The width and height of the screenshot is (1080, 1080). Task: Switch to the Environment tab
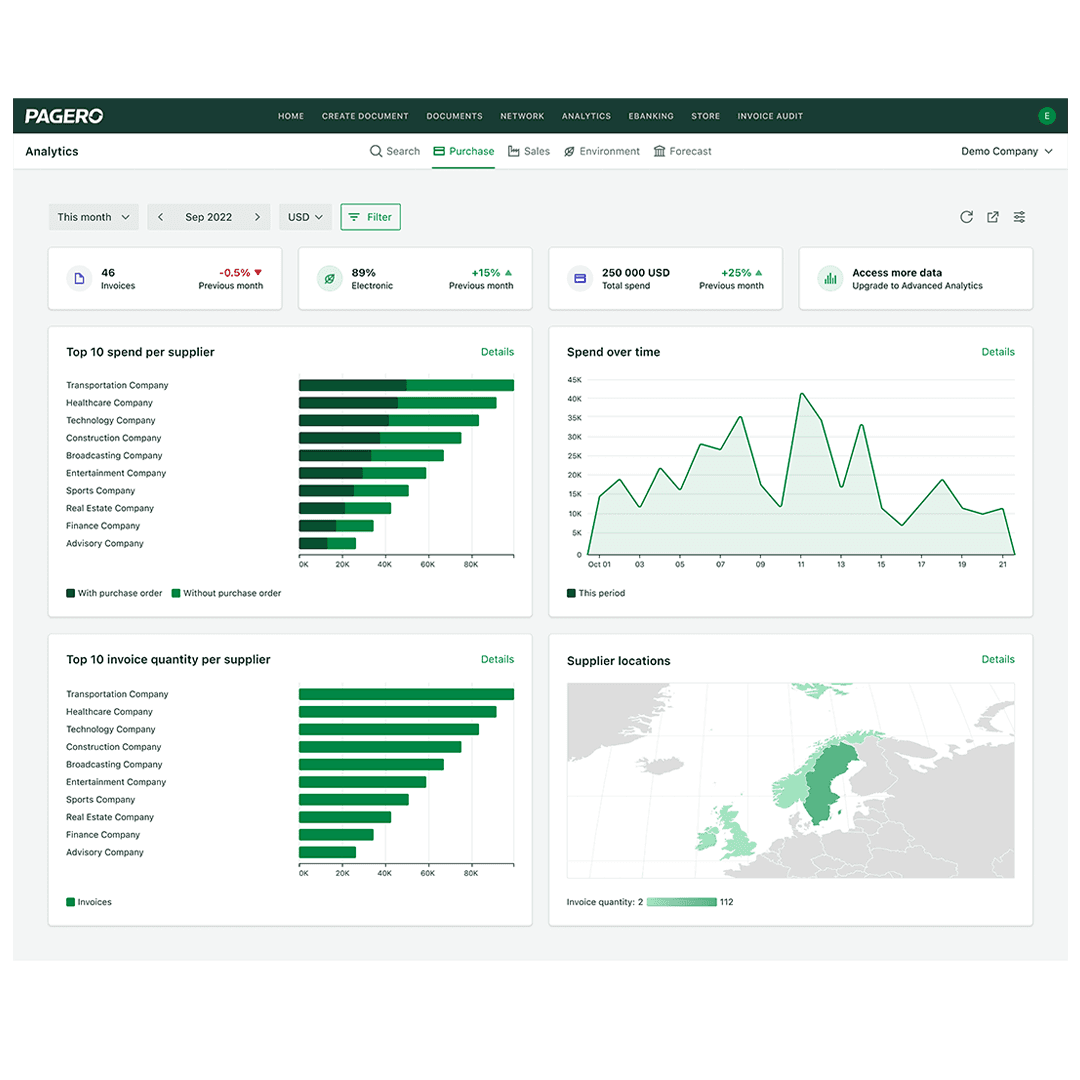(x=601, y=152)
